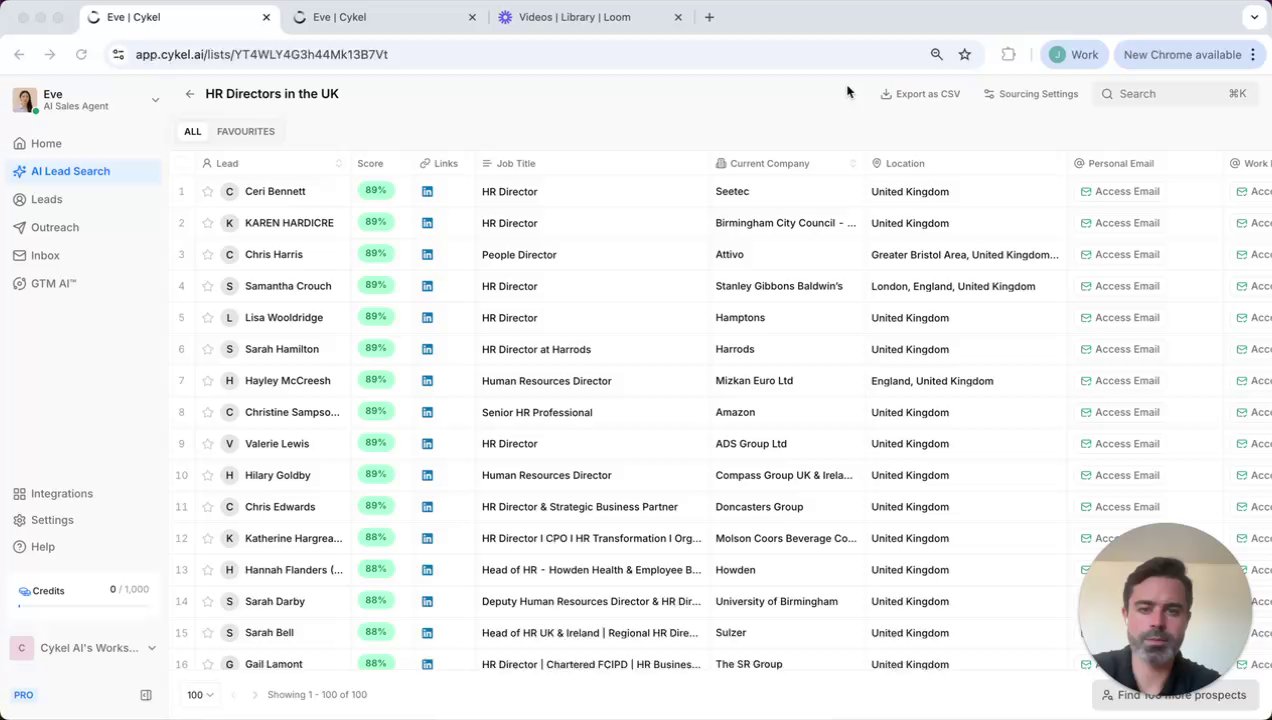Select Job Title column header

516,164
